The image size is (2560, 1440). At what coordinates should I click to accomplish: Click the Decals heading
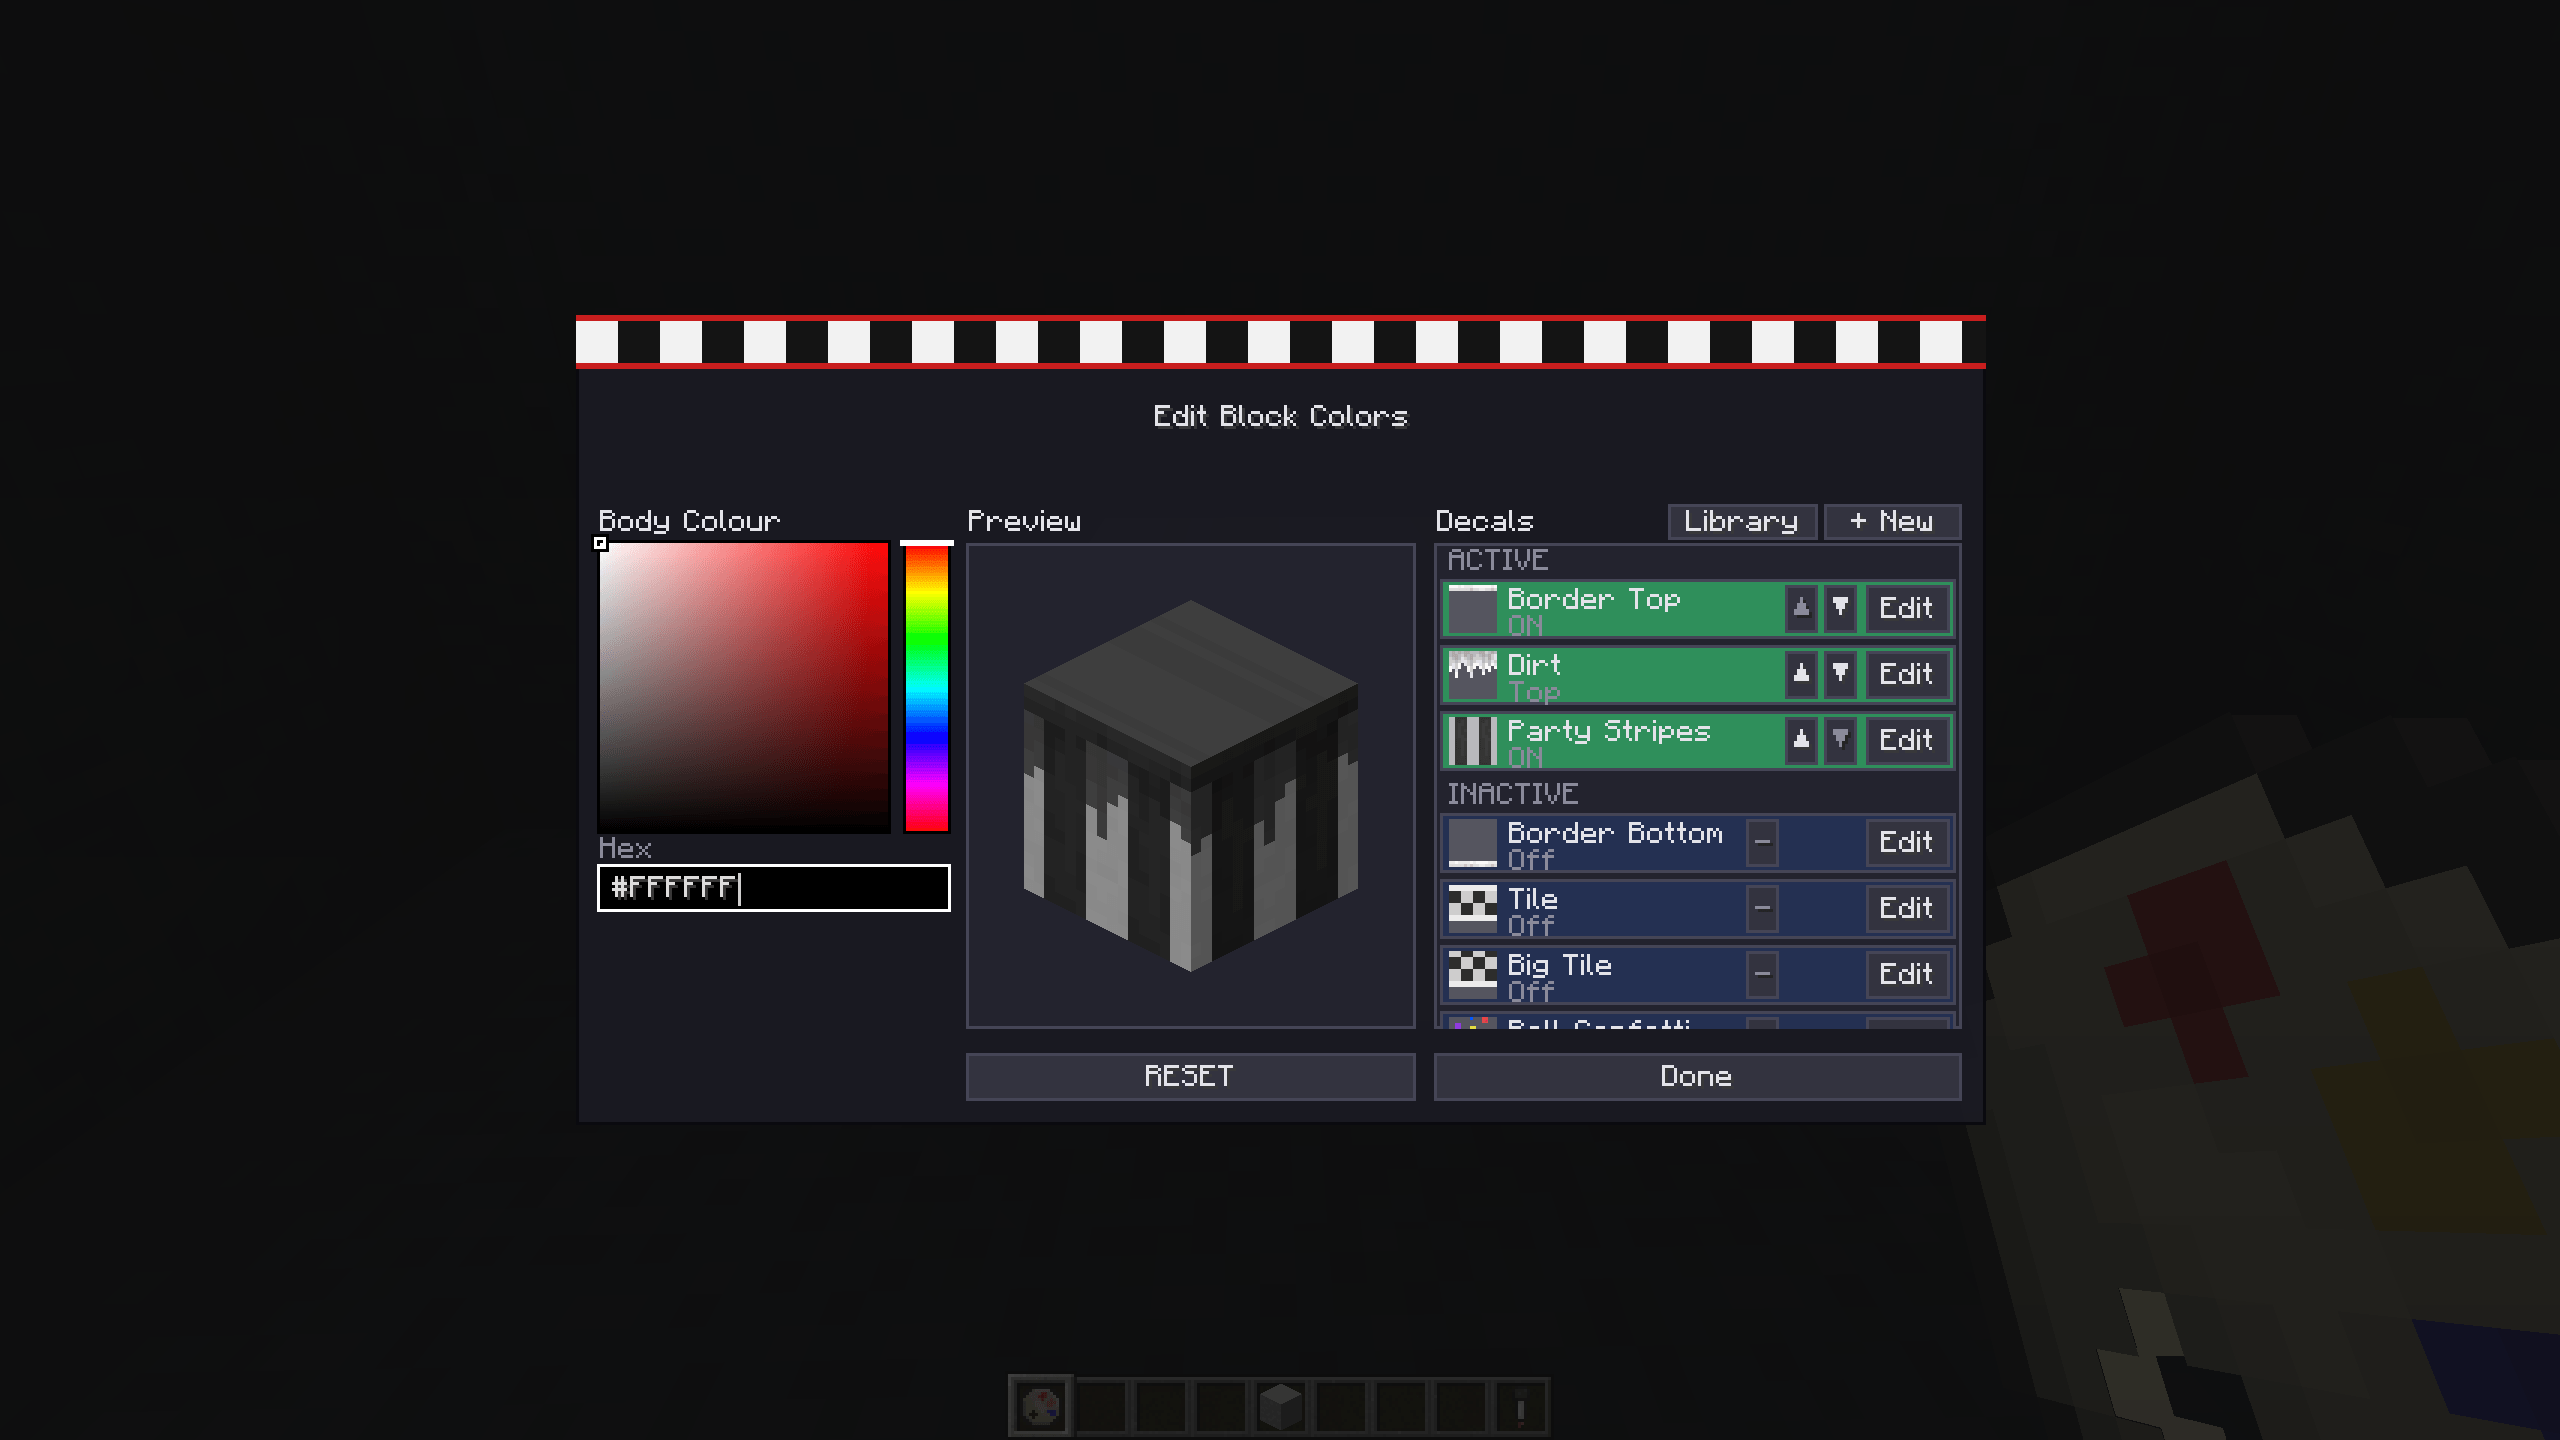[1484, 521]
